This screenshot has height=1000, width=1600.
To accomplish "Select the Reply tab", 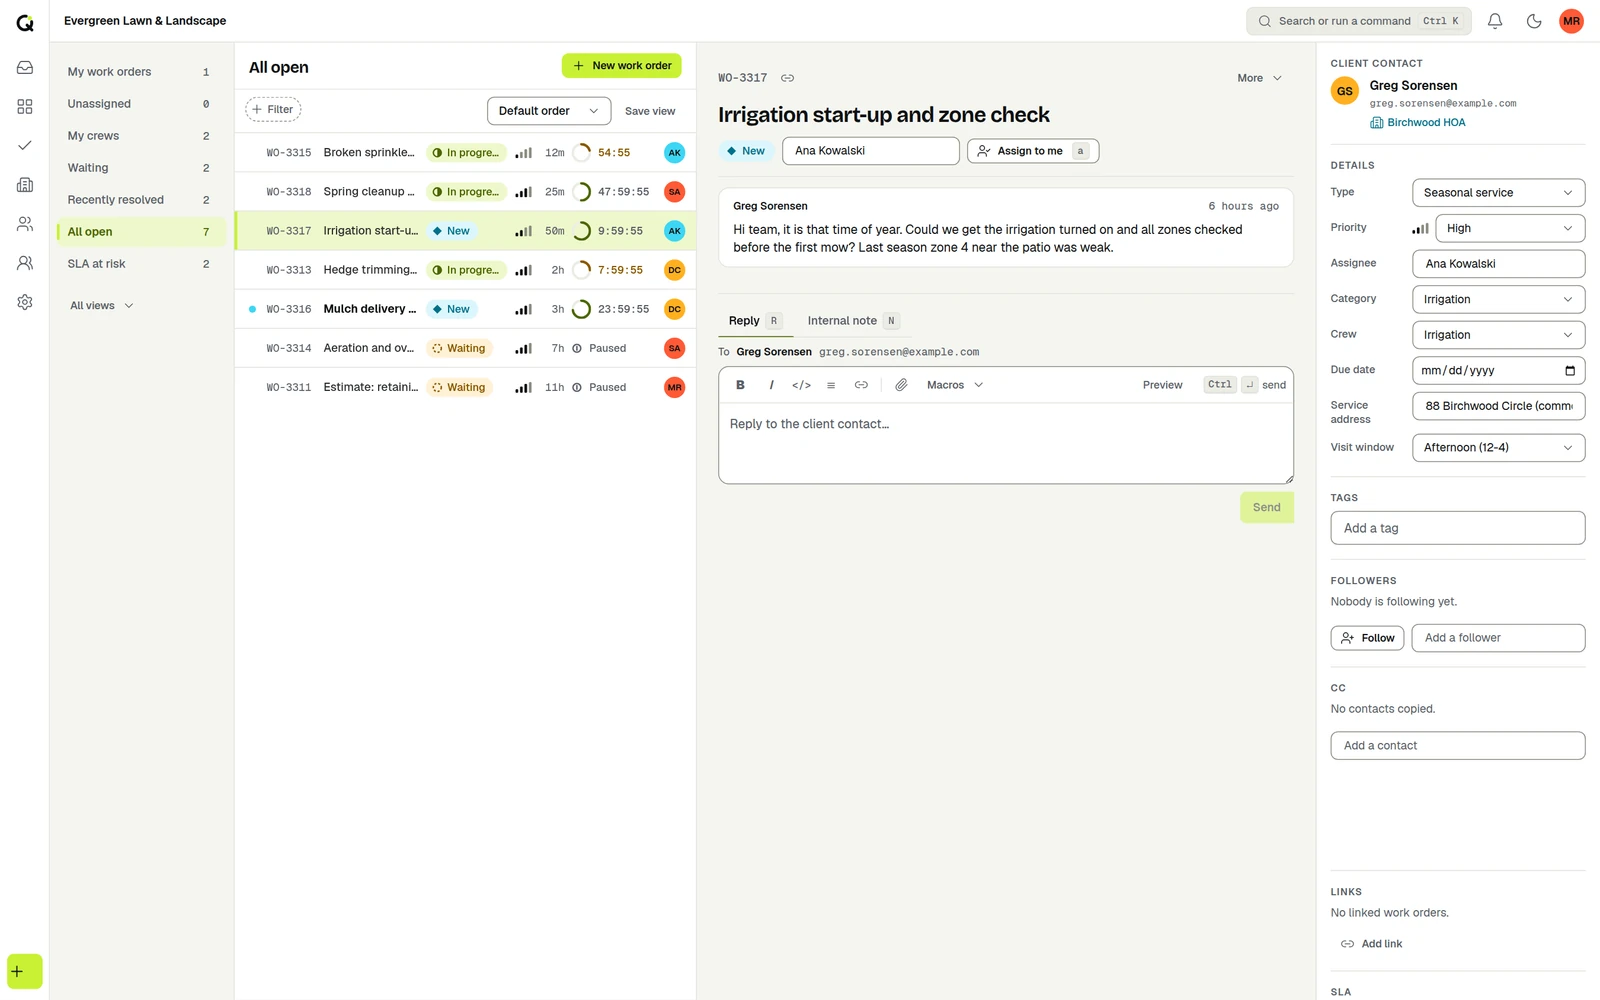I will [754, 321].
